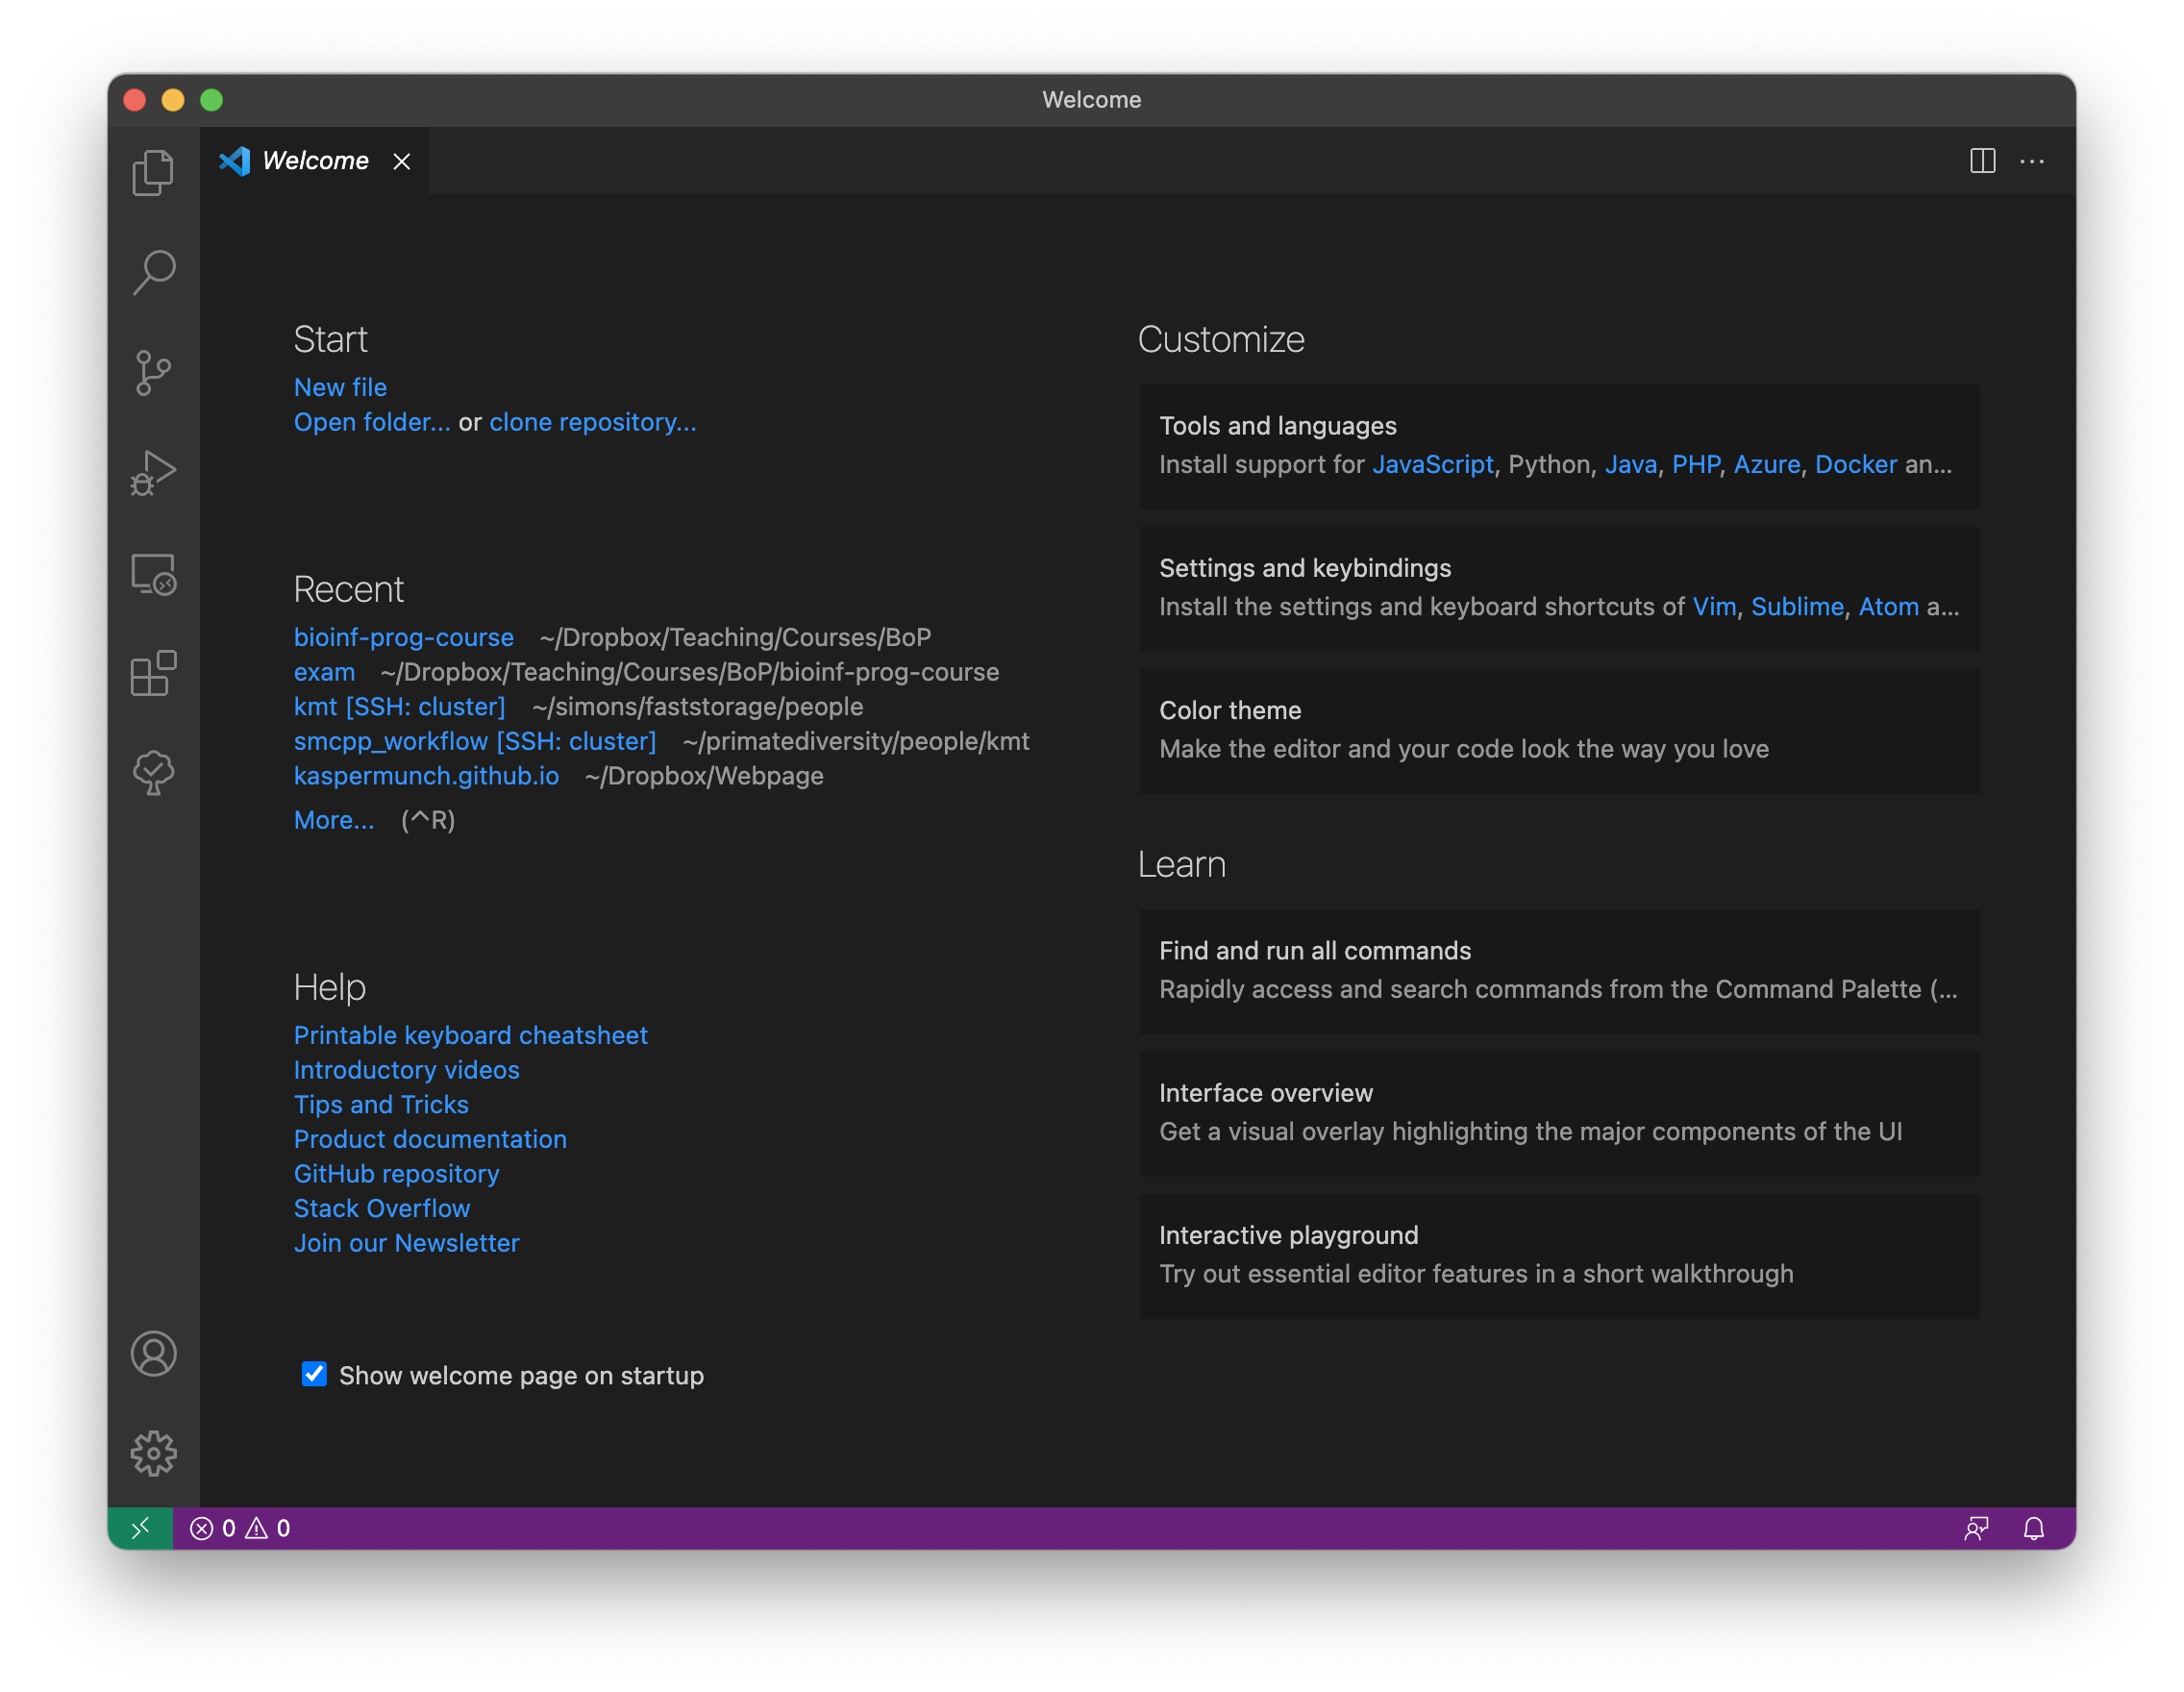This screenshot has width=2184, height=1692.
Task: Click errors and warnings count in status bar
Action: (x=240, y=1527)
